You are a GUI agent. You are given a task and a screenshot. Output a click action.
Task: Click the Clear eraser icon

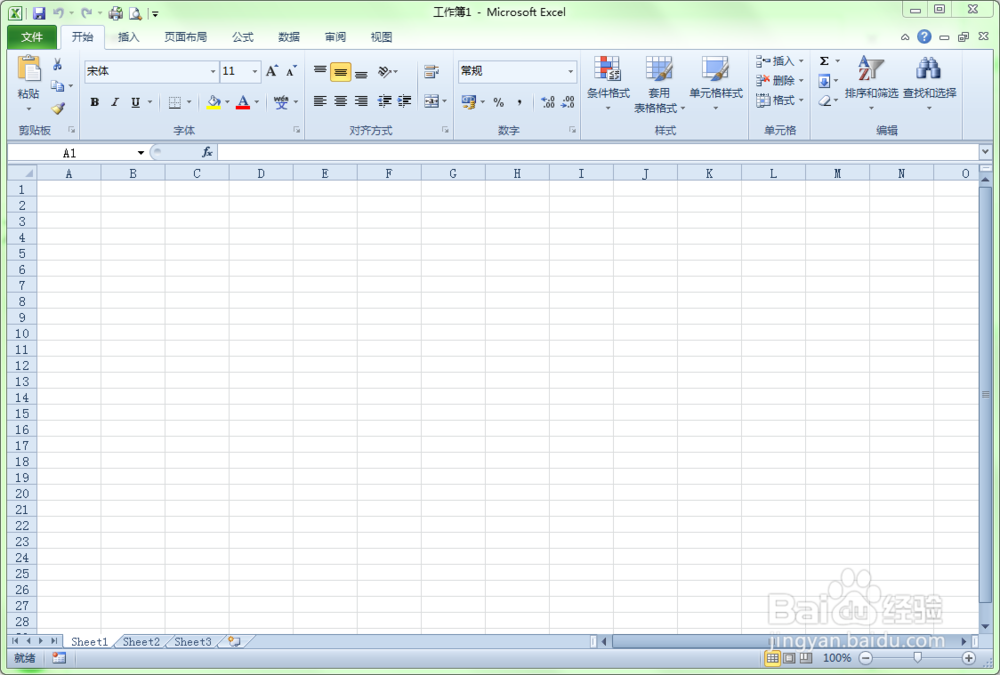pyautogui.click(x=825, y=101)
